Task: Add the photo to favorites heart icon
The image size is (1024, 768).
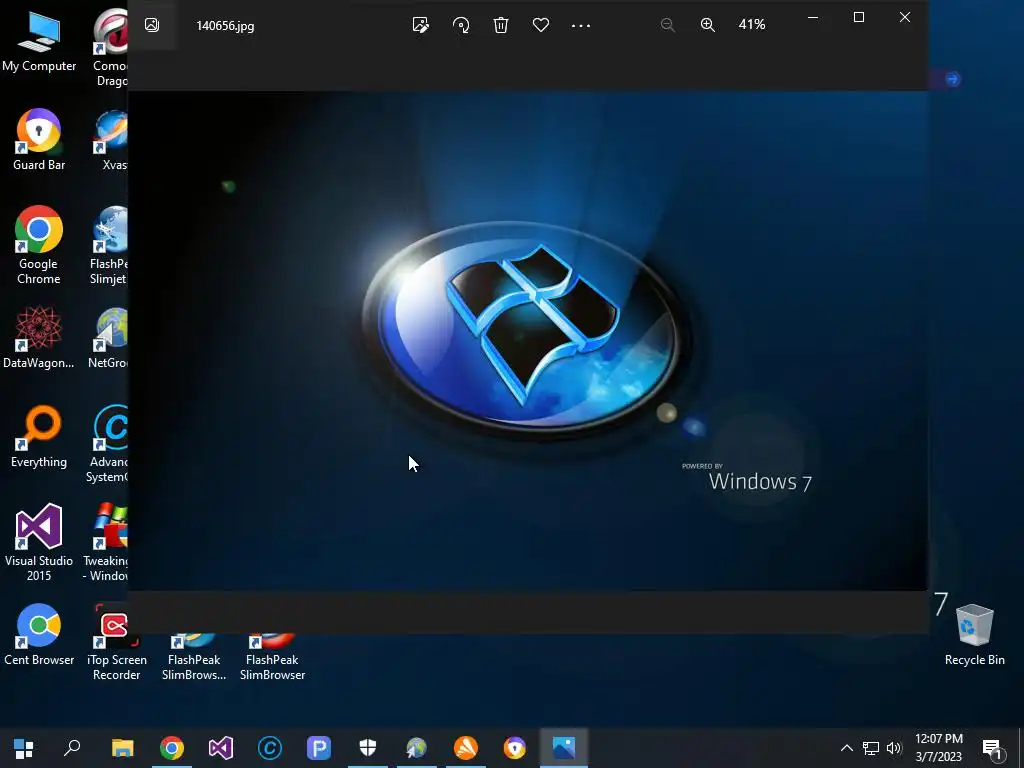Action: (x=541, y=25)
